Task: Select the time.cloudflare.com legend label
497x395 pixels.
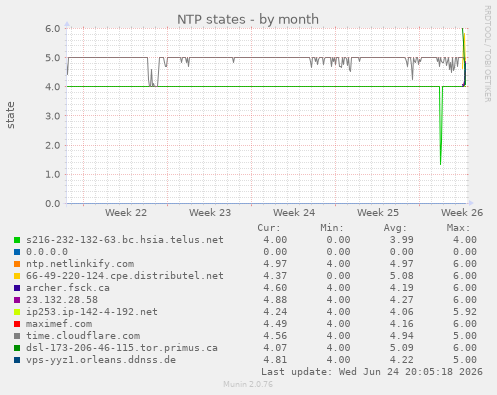Action: [83, 336]
